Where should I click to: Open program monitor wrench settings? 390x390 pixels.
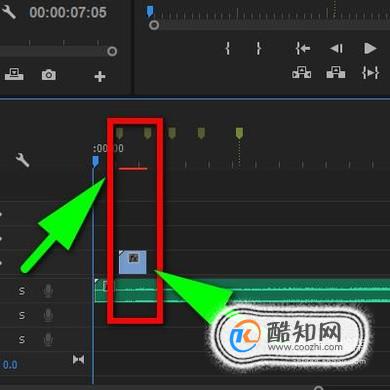point(8,11)
